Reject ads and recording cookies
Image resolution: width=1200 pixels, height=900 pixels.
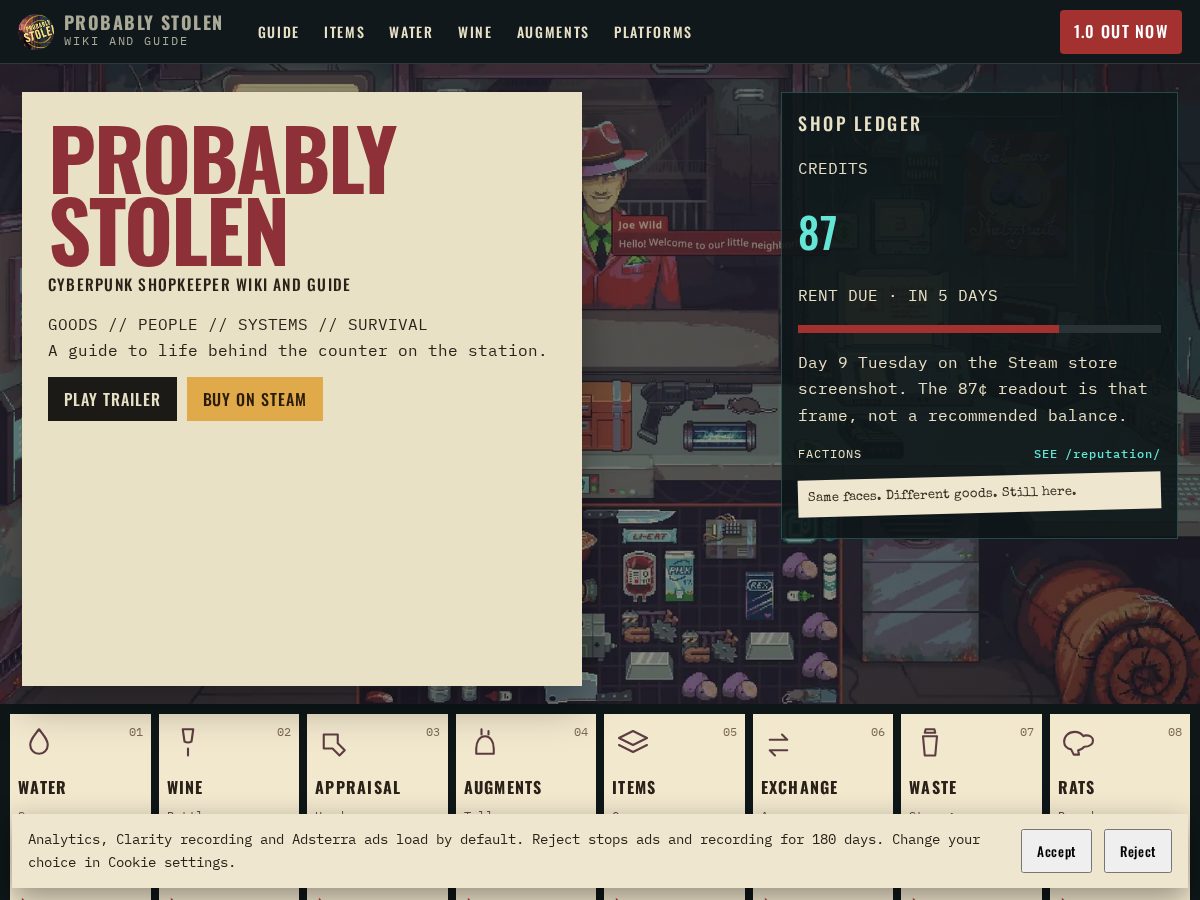point(1138,851)
